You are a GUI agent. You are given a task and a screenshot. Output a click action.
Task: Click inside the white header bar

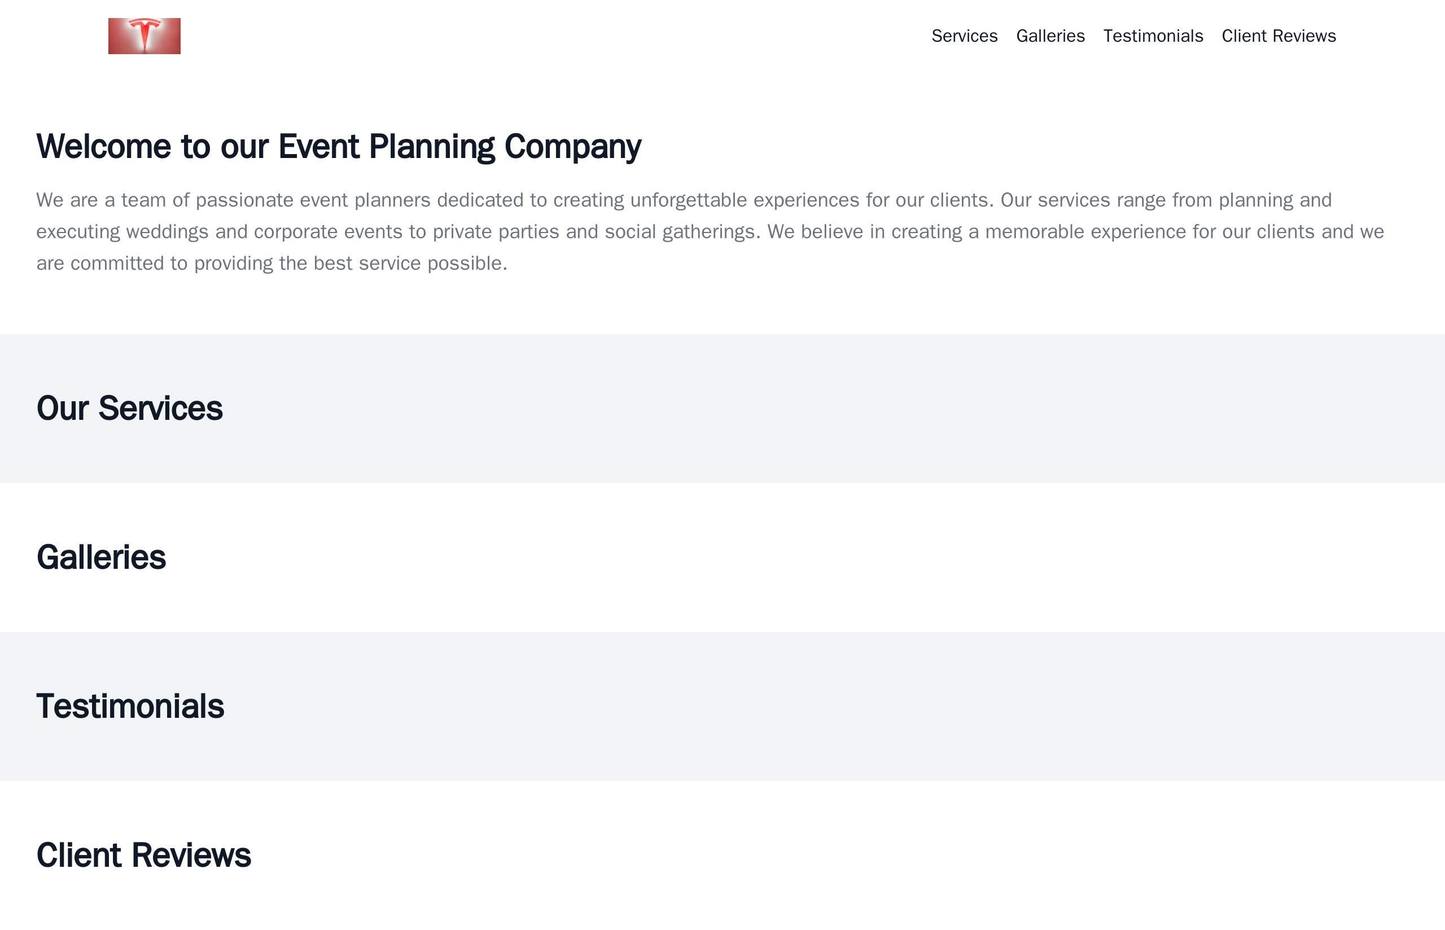[x=600, y=36]
